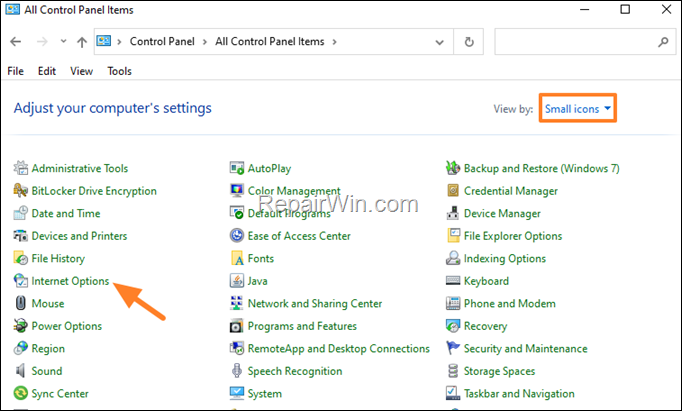The width and height of the screenshot is (682, 411).
Task: Open the Java icon
Action: [237, 281]
